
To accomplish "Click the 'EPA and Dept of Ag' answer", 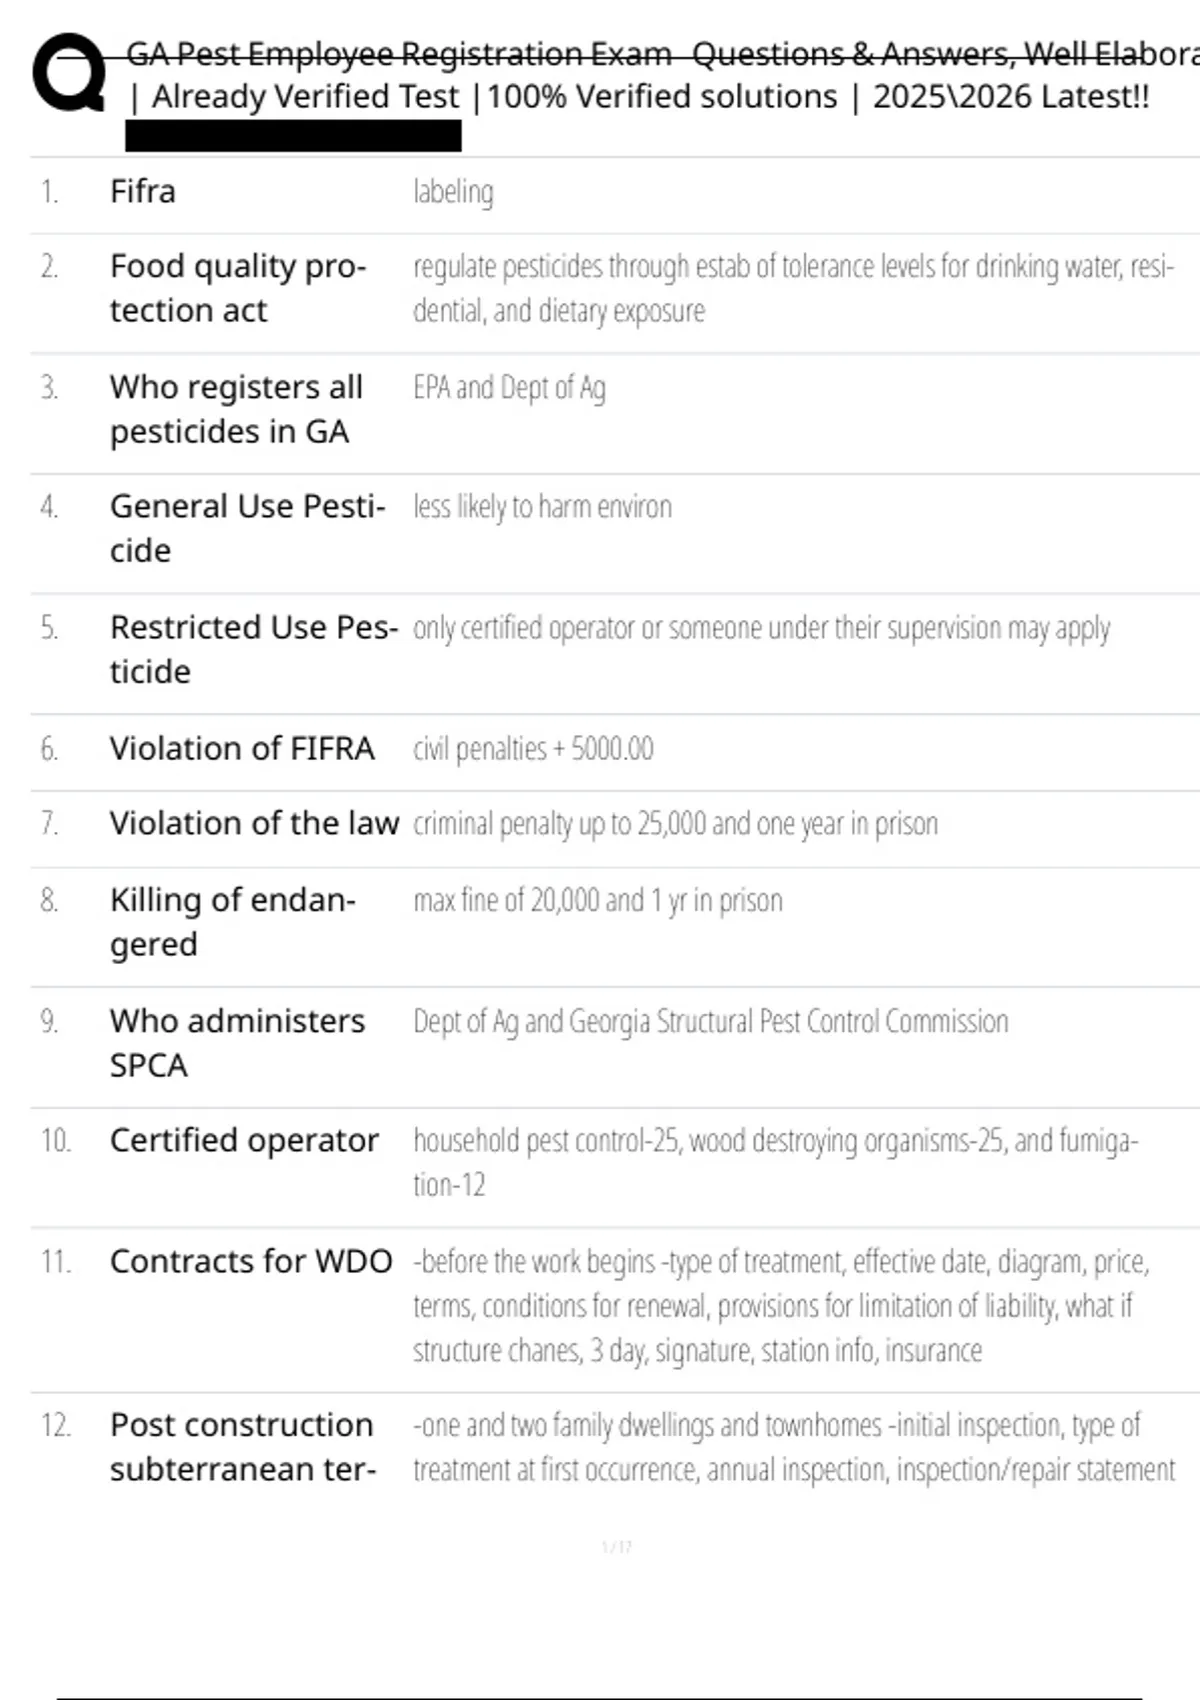I will [x=509, y=388].
